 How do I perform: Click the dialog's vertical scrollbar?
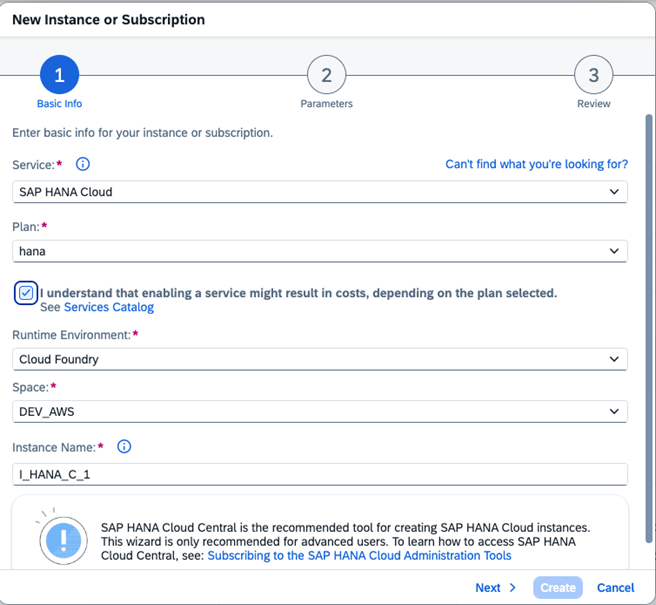[x=649, y=300]
